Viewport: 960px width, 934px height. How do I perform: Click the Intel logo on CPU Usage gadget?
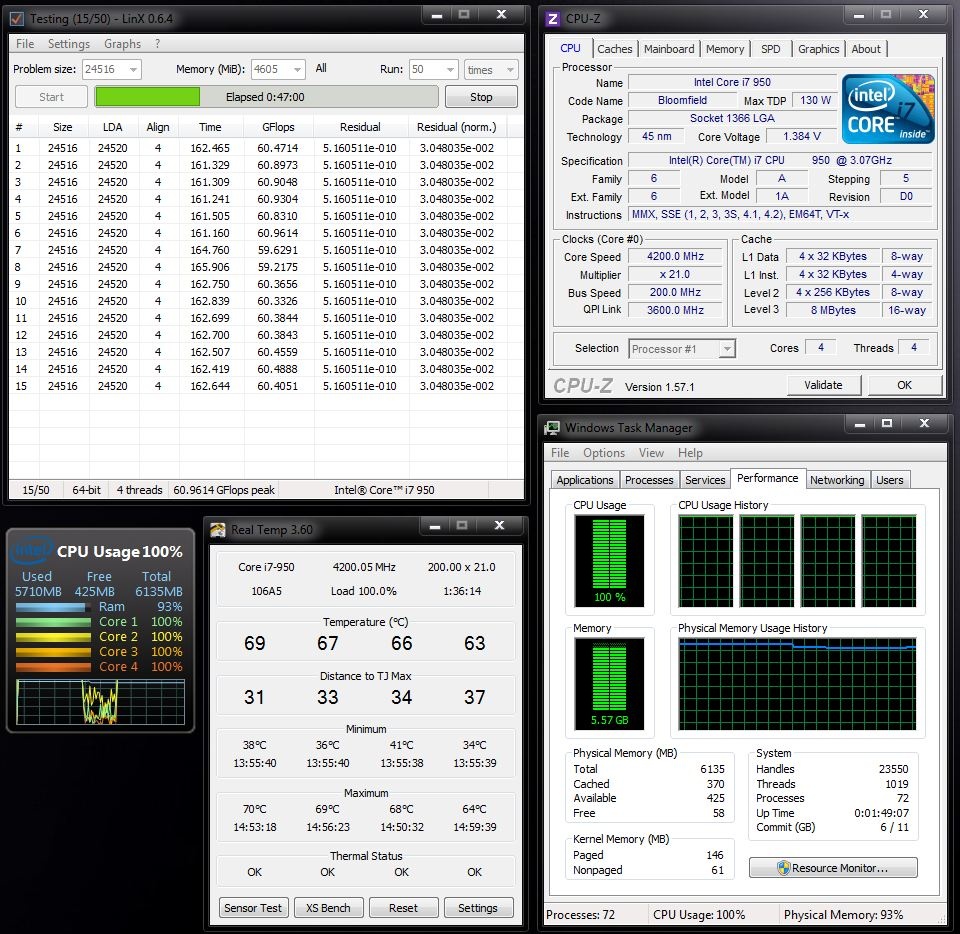tap(32, 551)
